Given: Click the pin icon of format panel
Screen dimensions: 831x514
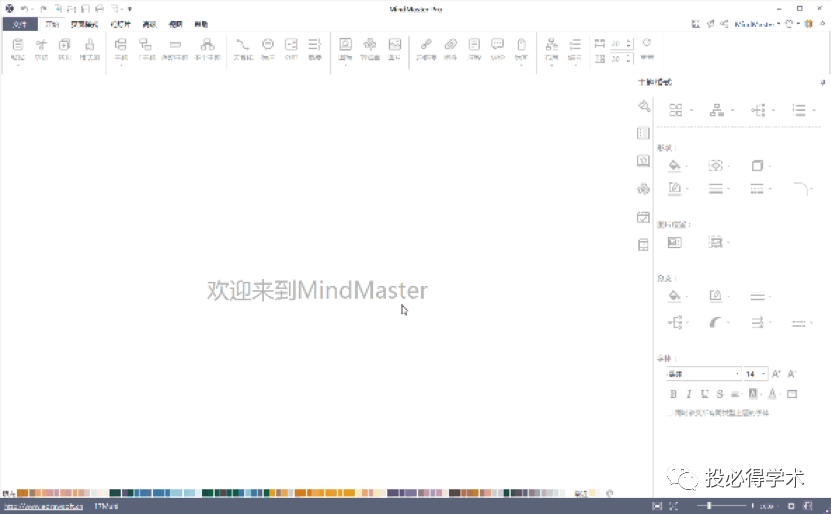Looking at the screenshot, I should point(823,82).
